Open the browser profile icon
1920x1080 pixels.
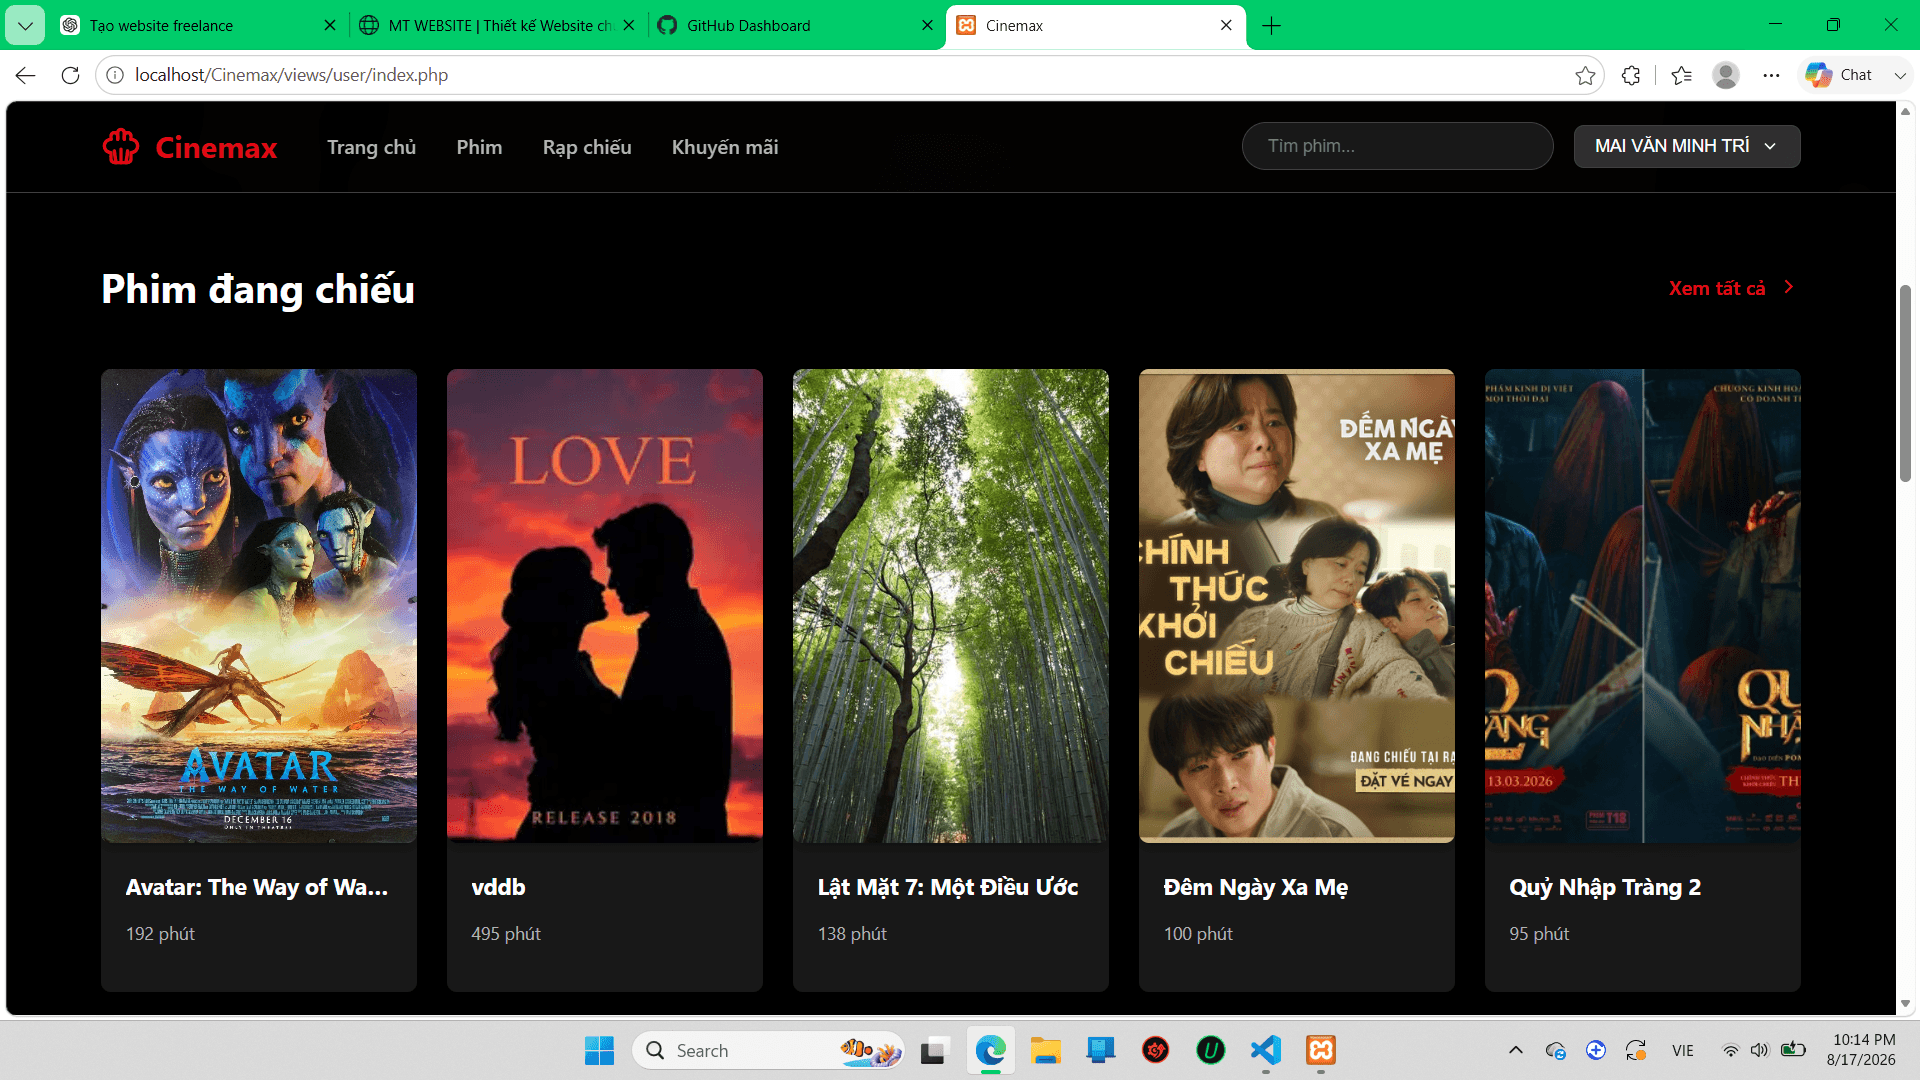point(1726,75)
